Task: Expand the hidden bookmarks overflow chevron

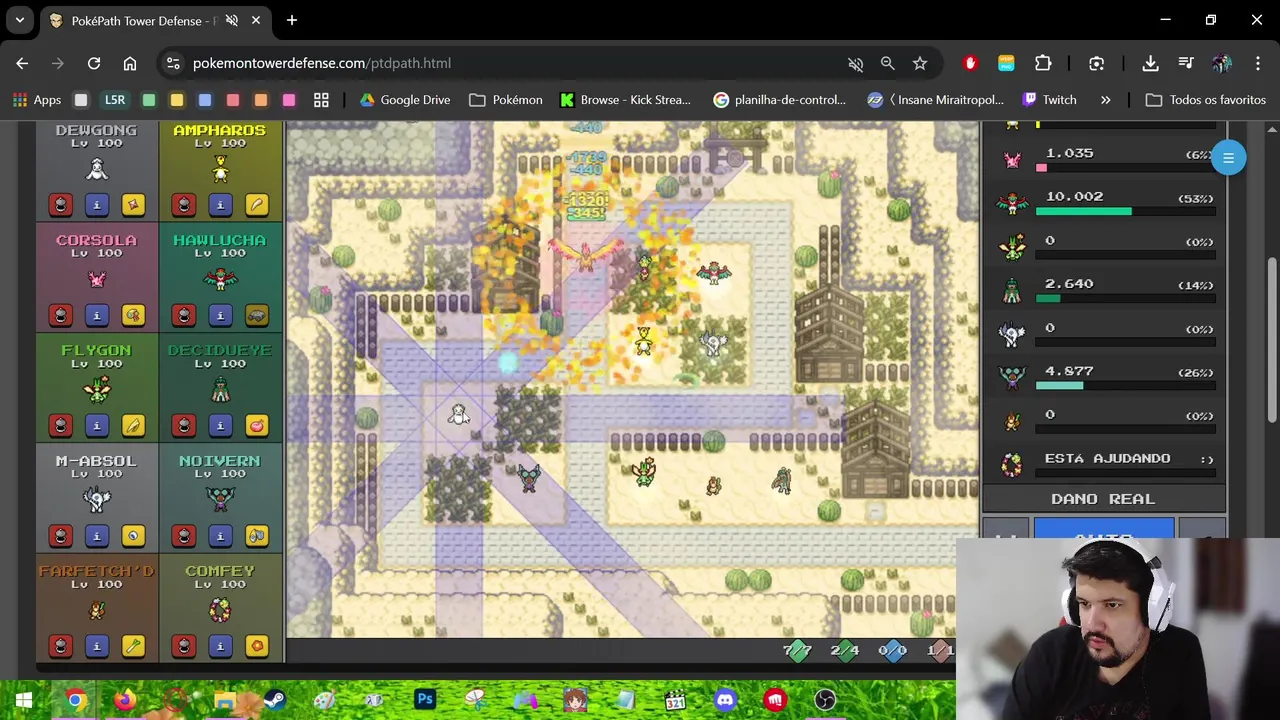Action: pyautogui.click(x=1105, y=100)
